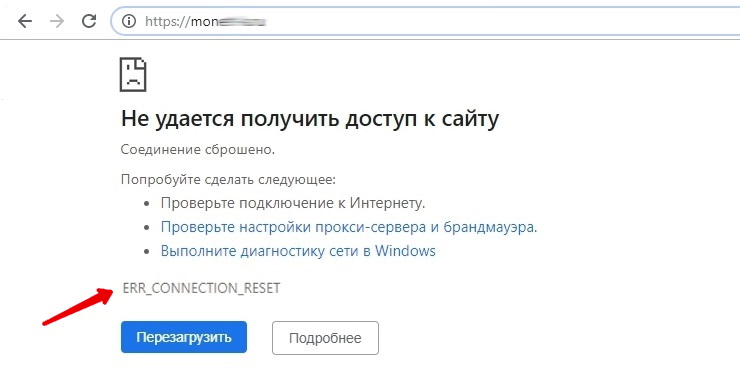Viewport: 740px width, 369px height.
Task: Click the greyed-out forward navigation arrow
Action: pos(57,21)
